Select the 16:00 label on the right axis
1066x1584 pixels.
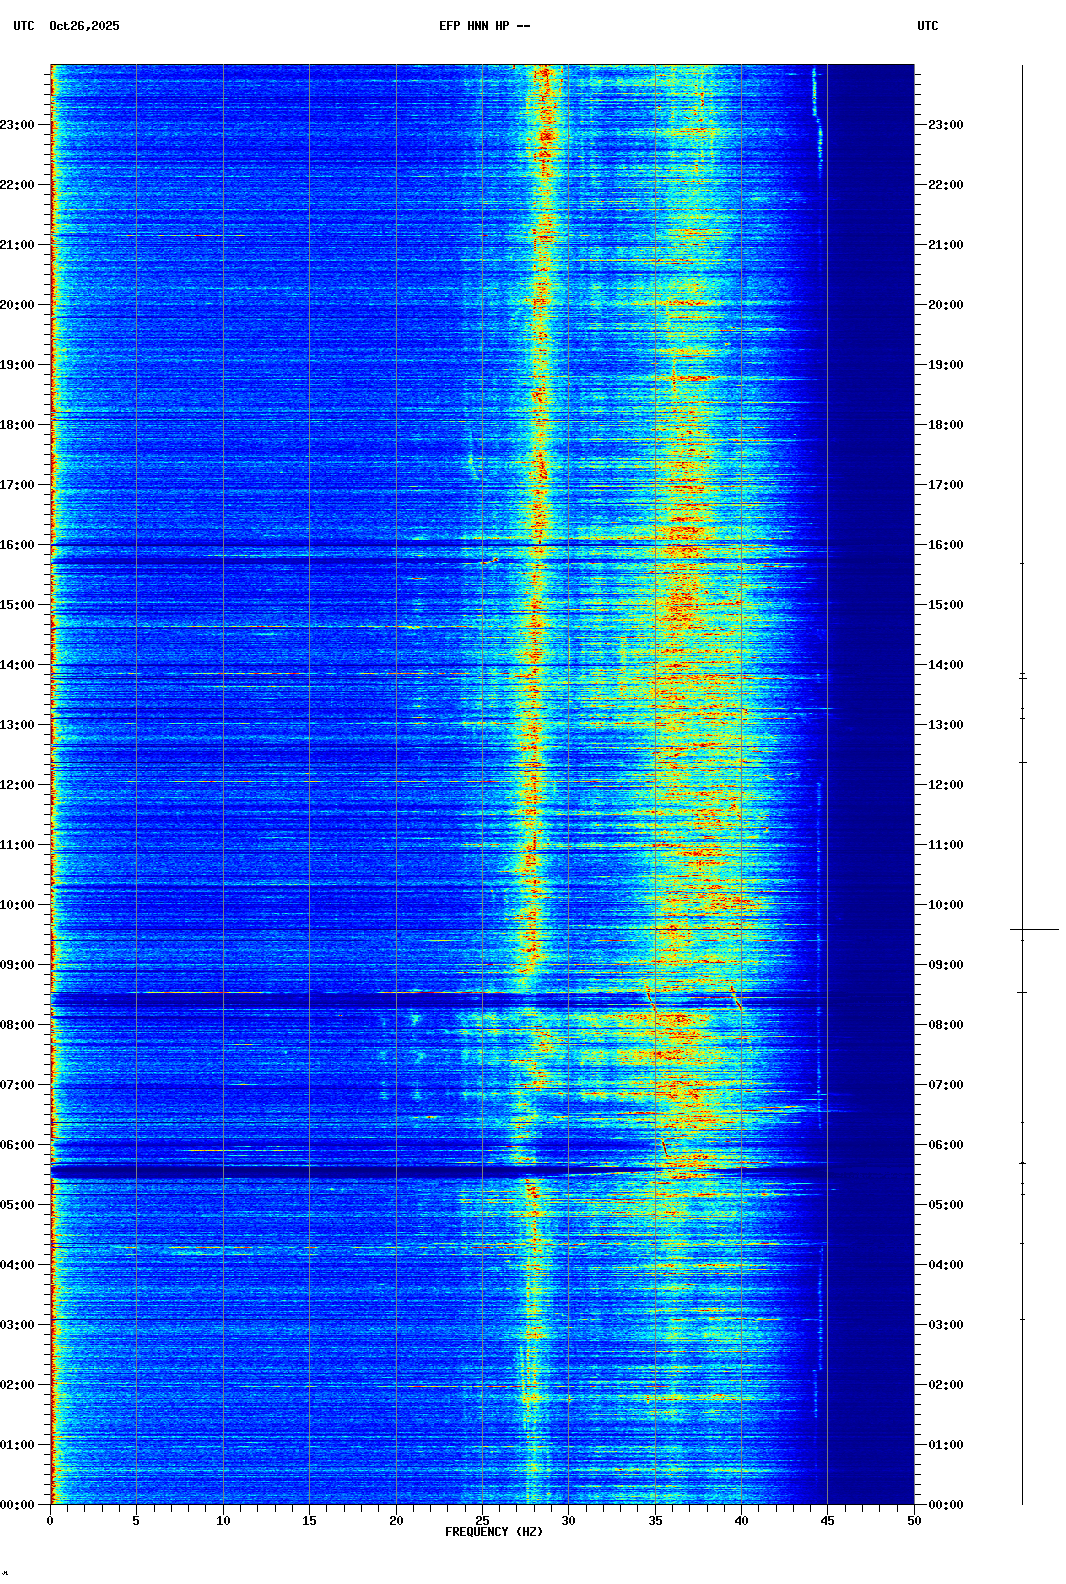coord(945,545)
